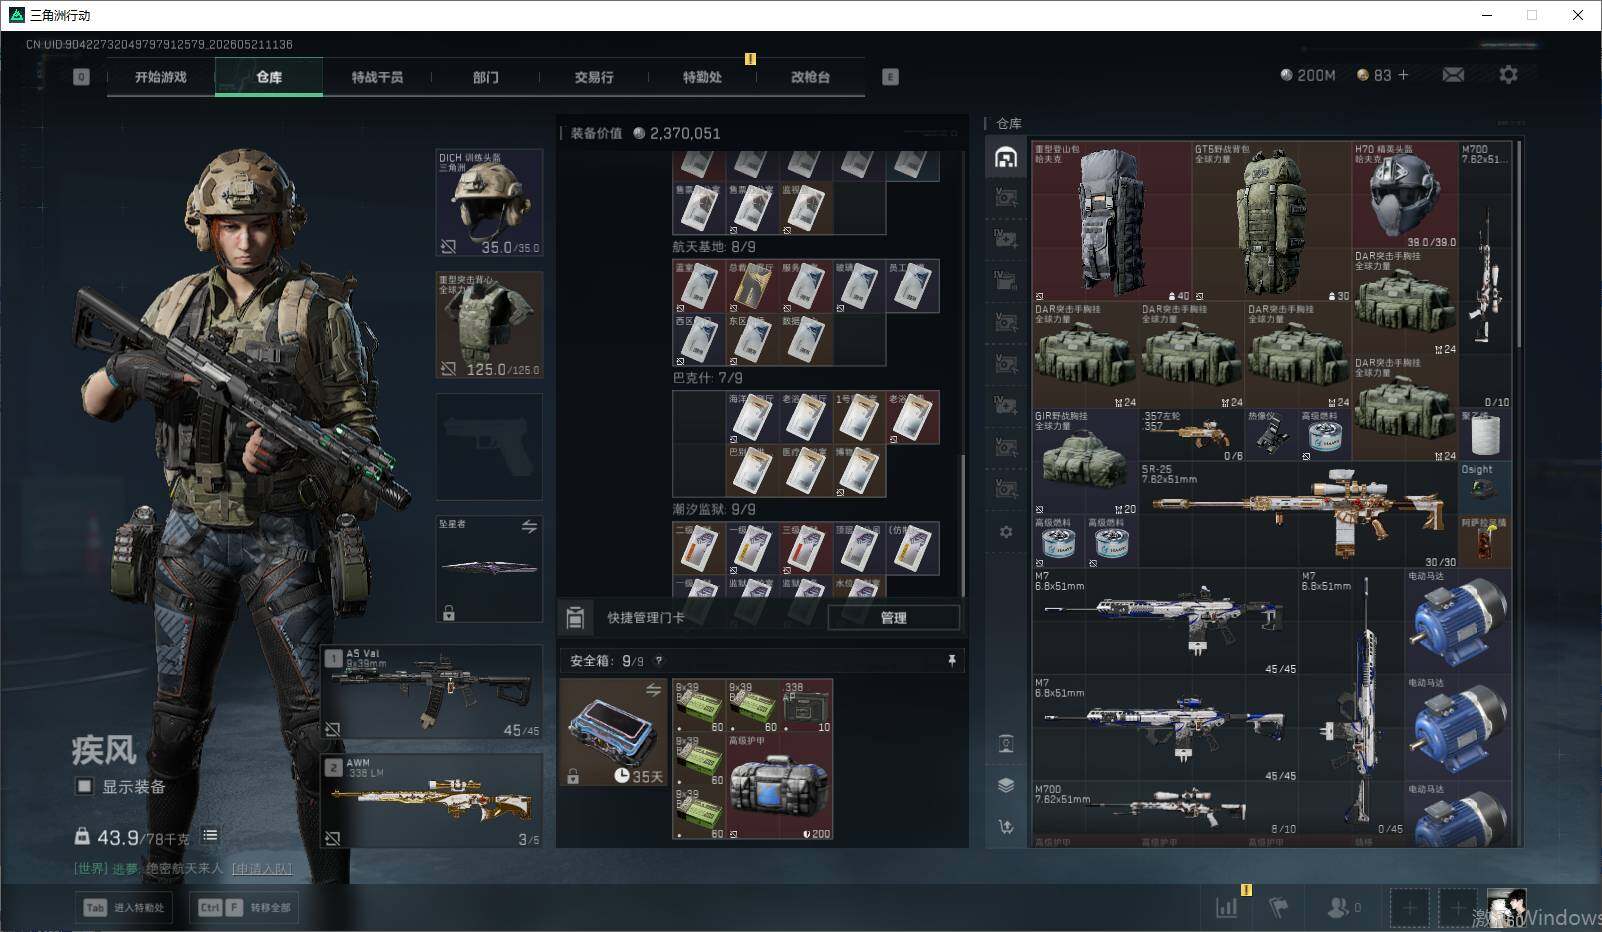This screenshot has width=1602, height=932.
Task: Open the weight details list icon
Action: [210, 835]
